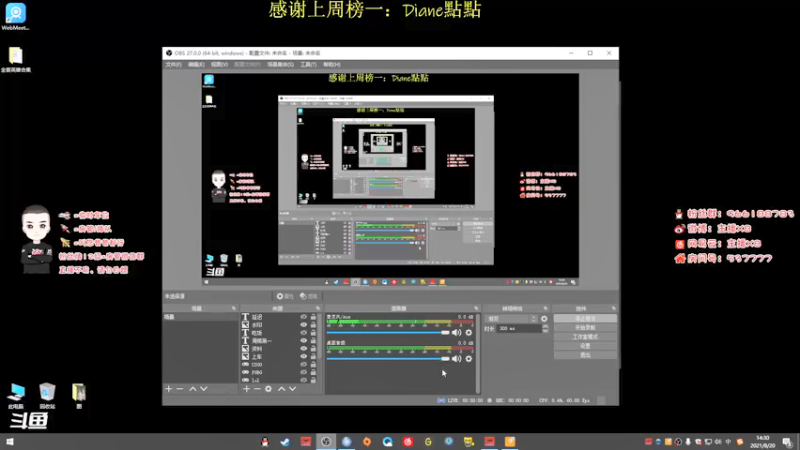The width and height of the screenshot is (800, 450).
Task: Toggle visibility of the 周榜第一 source
Action: 304,340
